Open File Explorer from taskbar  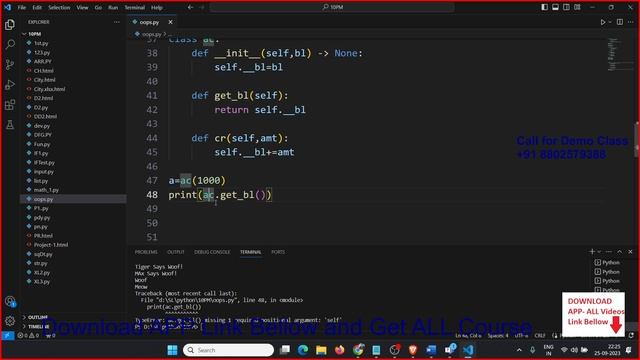[x=321, y=350]
